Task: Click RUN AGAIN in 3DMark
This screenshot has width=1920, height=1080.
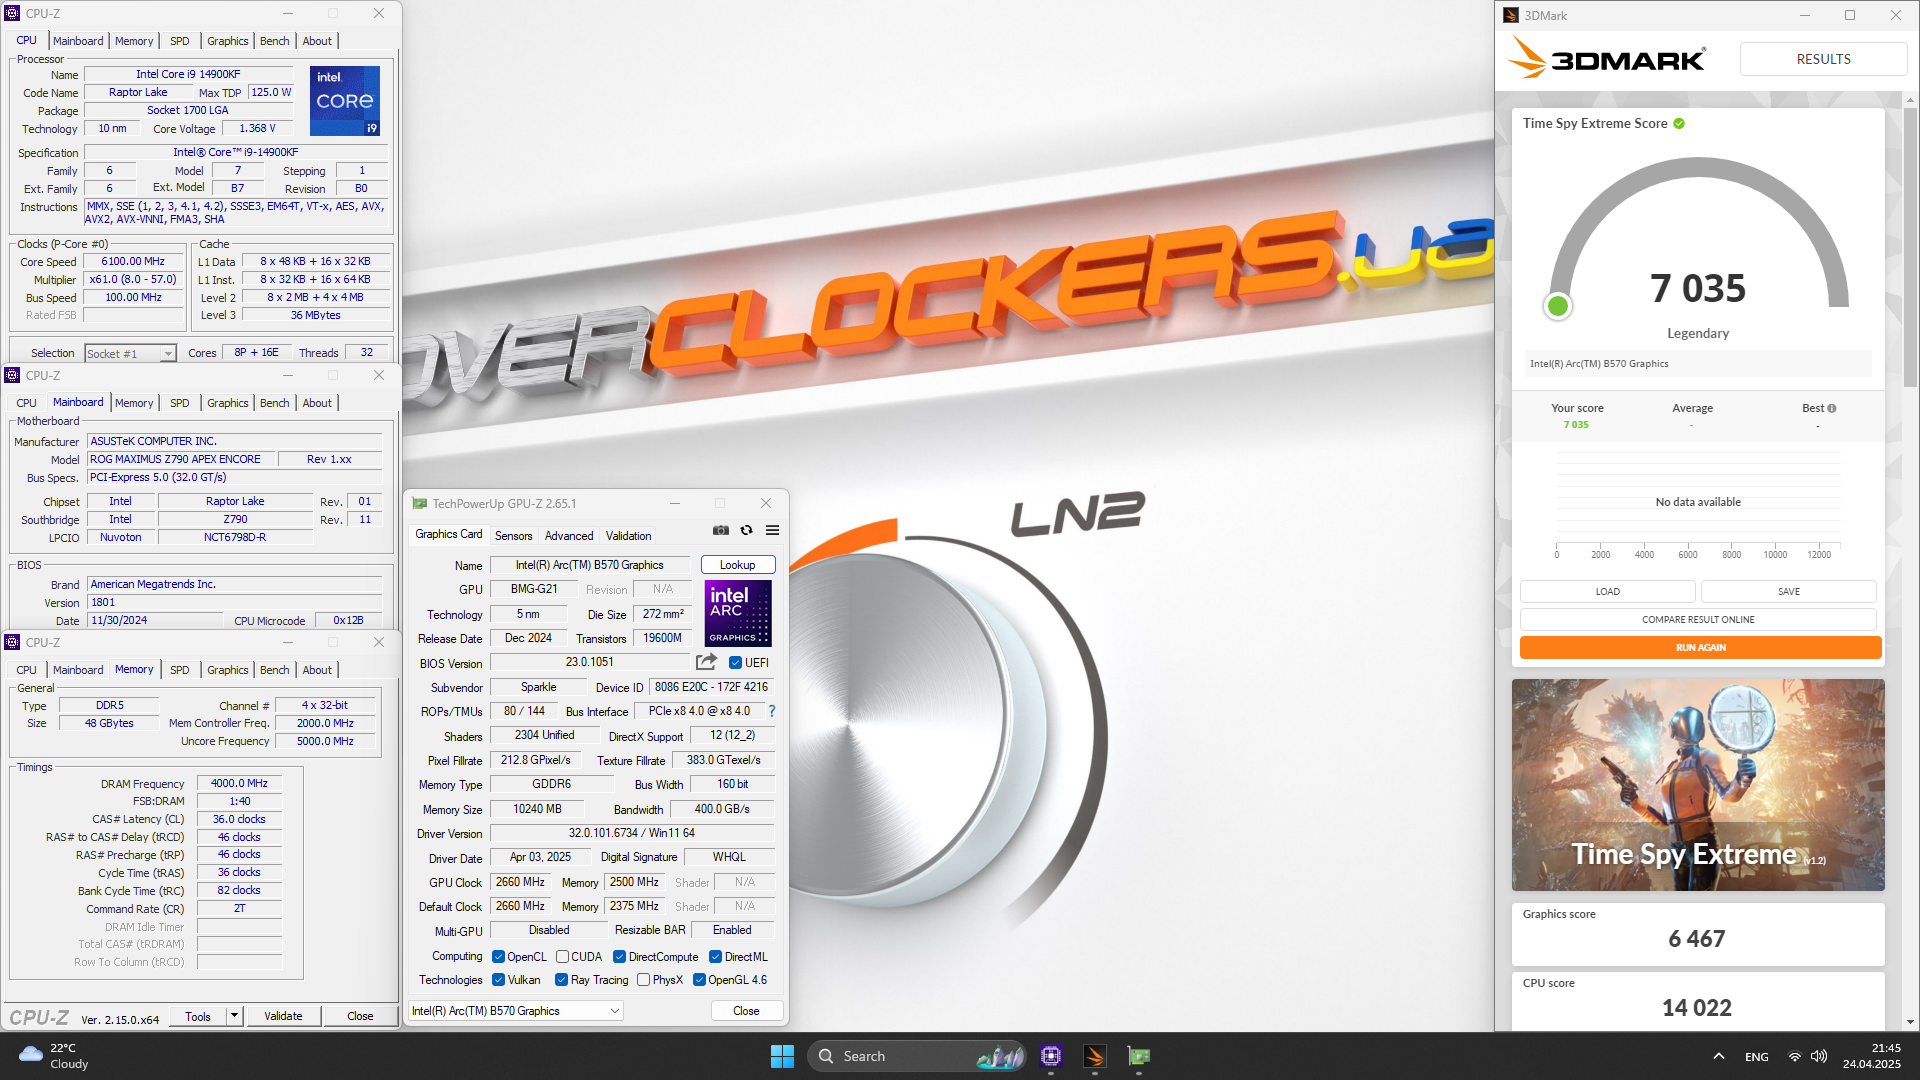Action: (x=1700, y=648)
